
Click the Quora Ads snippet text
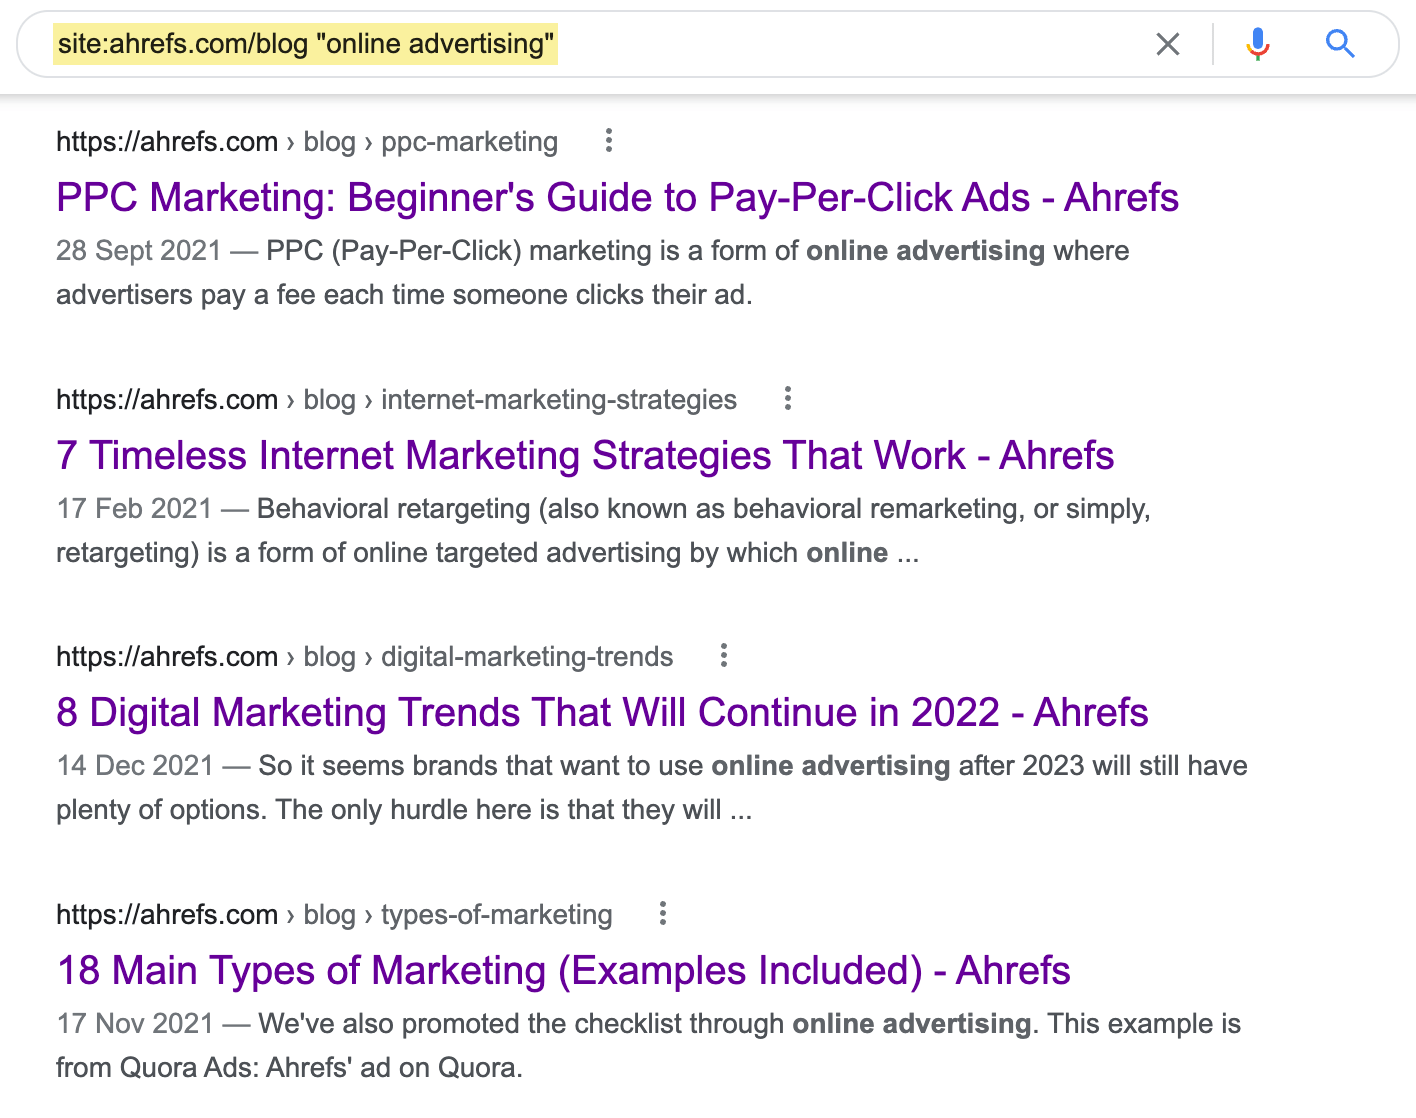[648, 1045]
